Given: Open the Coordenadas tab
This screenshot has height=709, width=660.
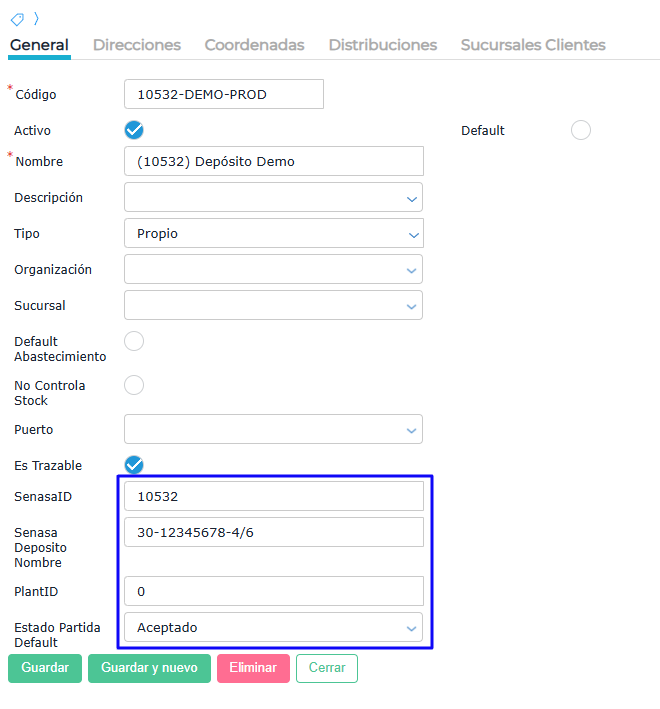Looking at the screenshot, I should (254, 45).
